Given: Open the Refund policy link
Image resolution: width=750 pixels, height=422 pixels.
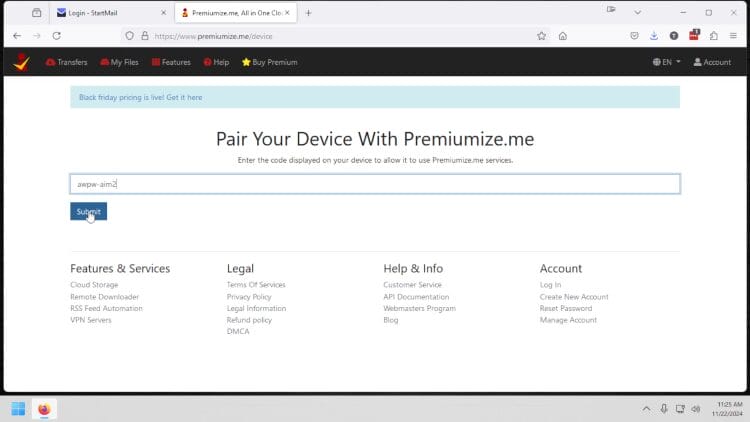Looking at the screenshot, I should (x=249, y=320).
